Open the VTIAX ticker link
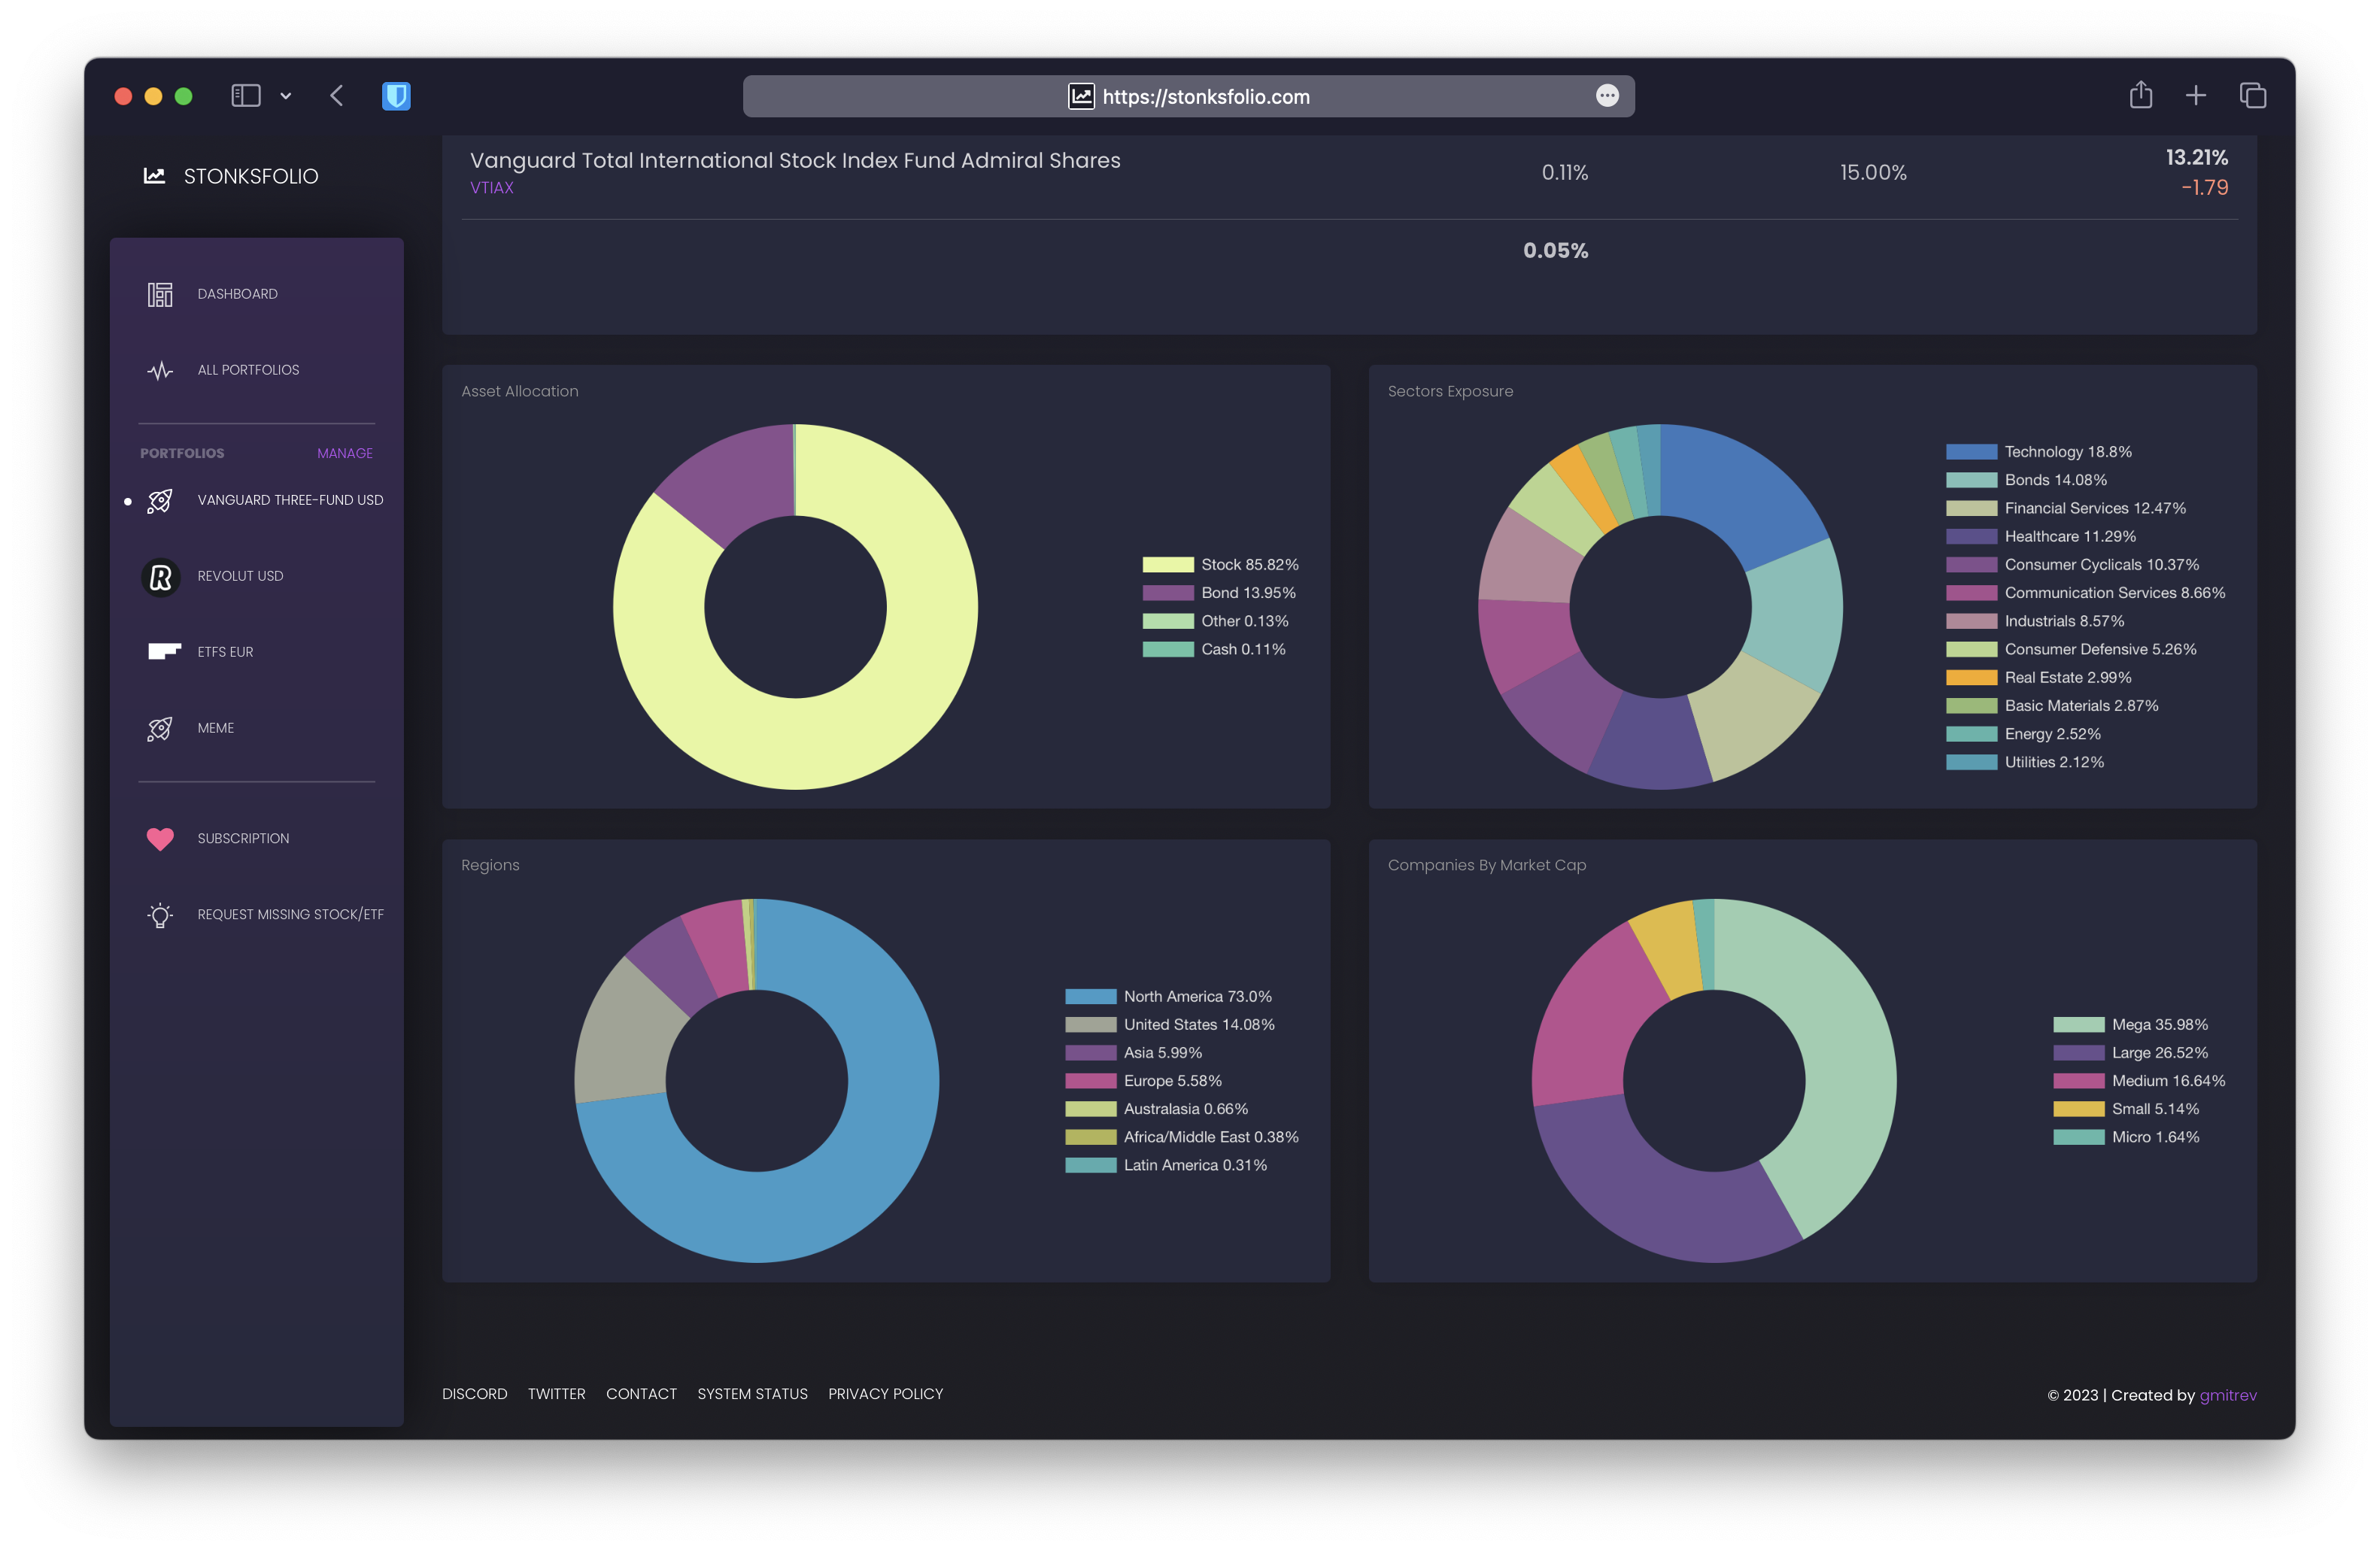2380x1551 pixels. (x=492, y=188)
